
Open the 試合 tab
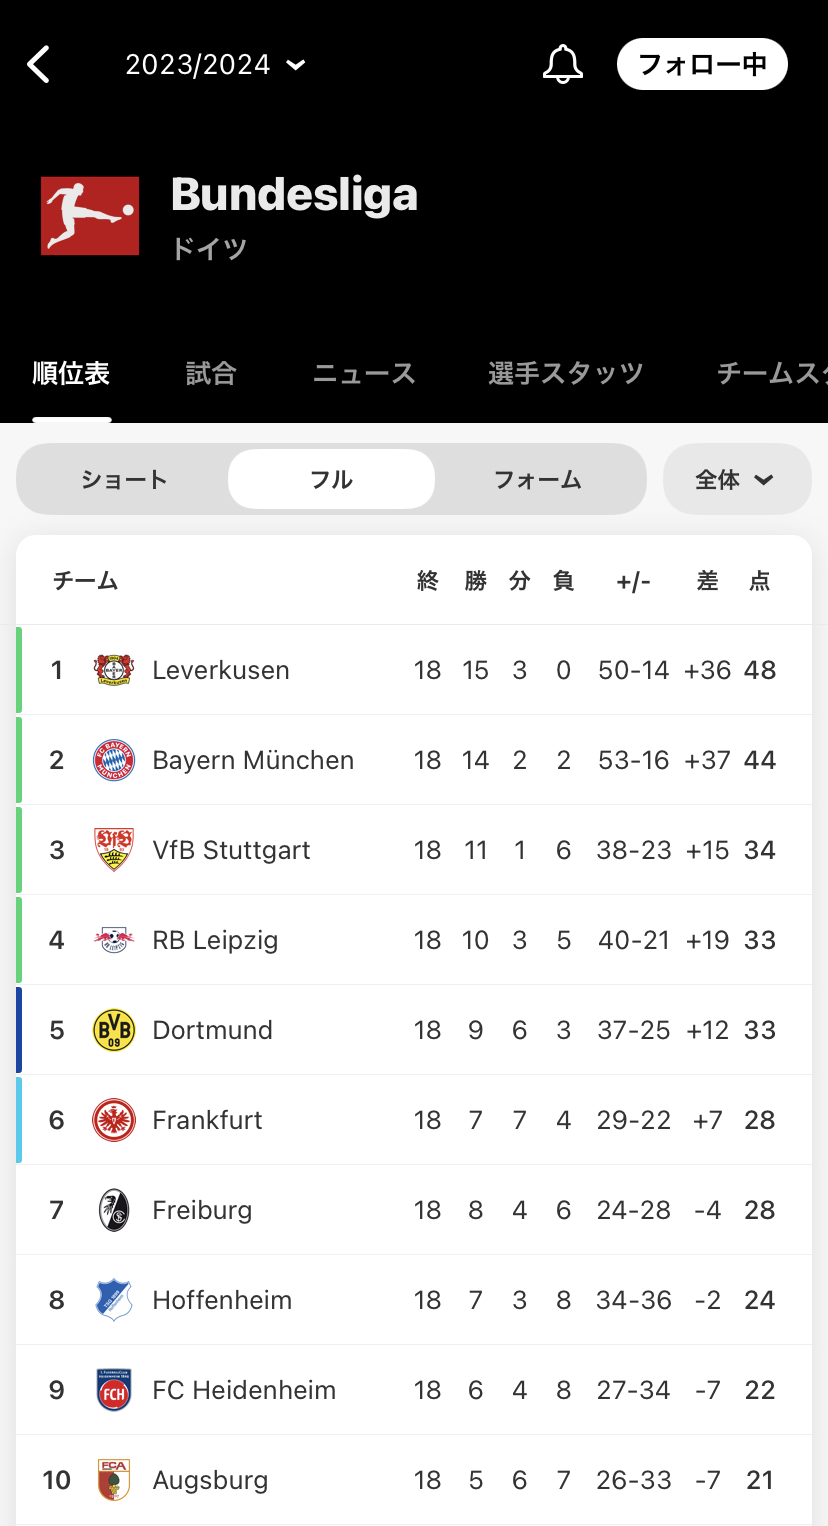point(211,373)
